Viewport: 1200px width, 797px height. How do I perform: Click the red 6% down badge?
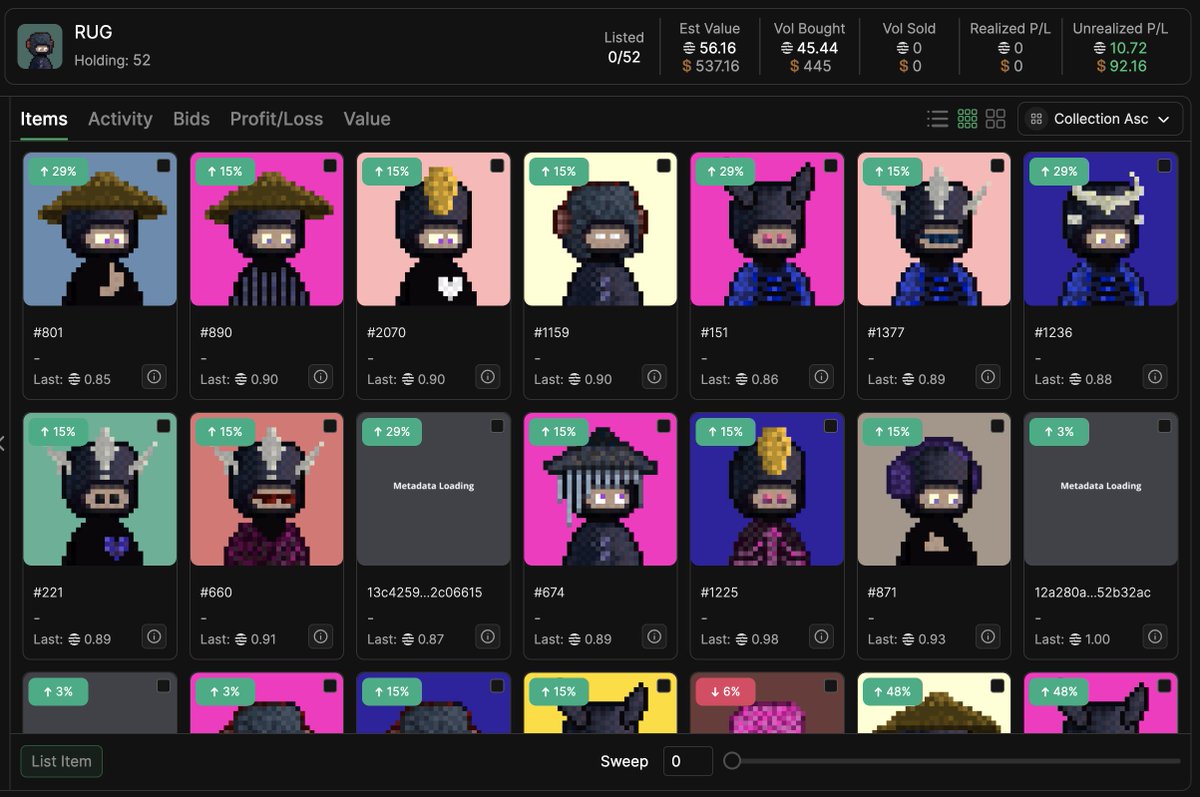[x=726, y=691]
